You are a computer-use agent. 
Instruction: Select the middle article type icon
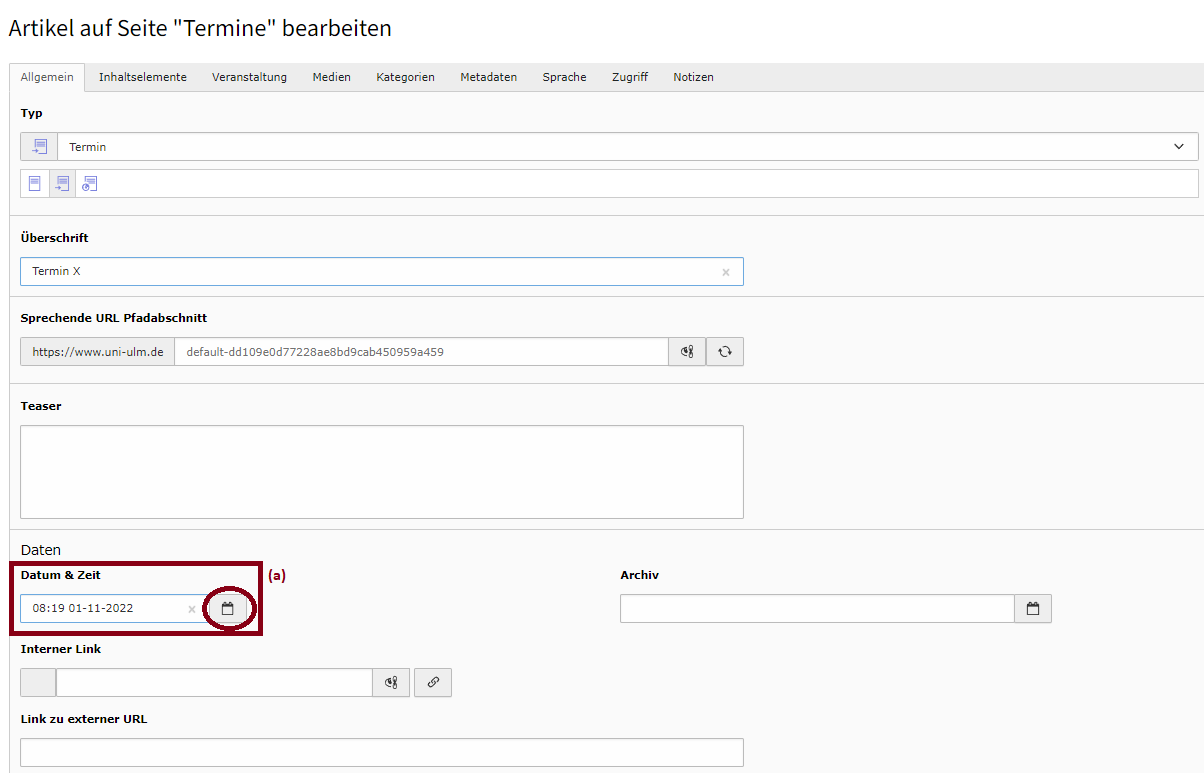(x=62, y=184)
